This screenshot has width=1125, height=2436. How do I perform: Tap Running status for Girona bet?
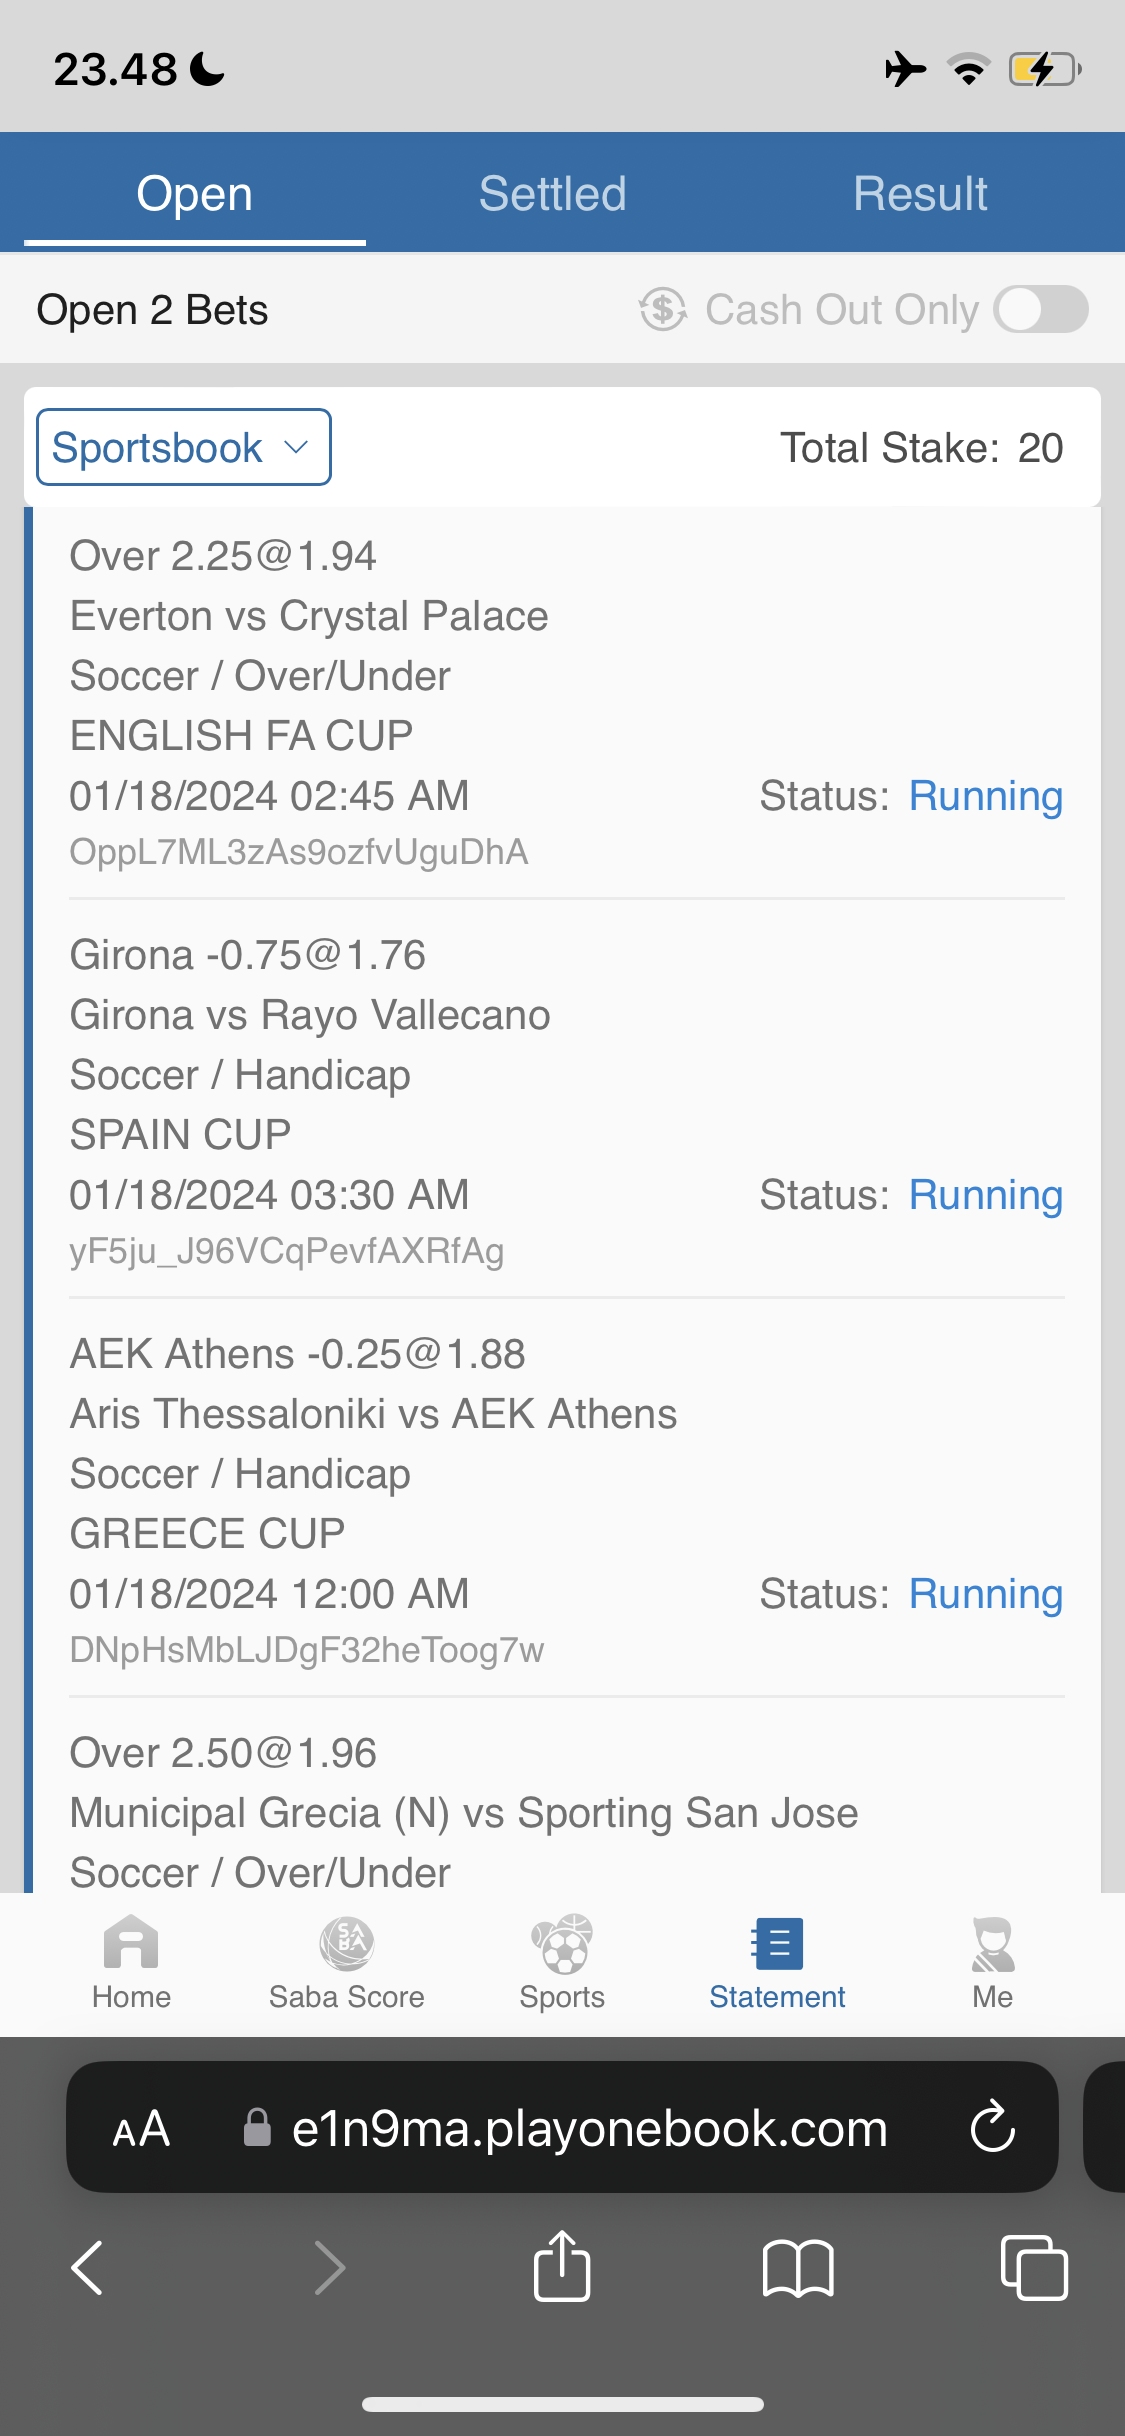click(x=985, y=1195)
